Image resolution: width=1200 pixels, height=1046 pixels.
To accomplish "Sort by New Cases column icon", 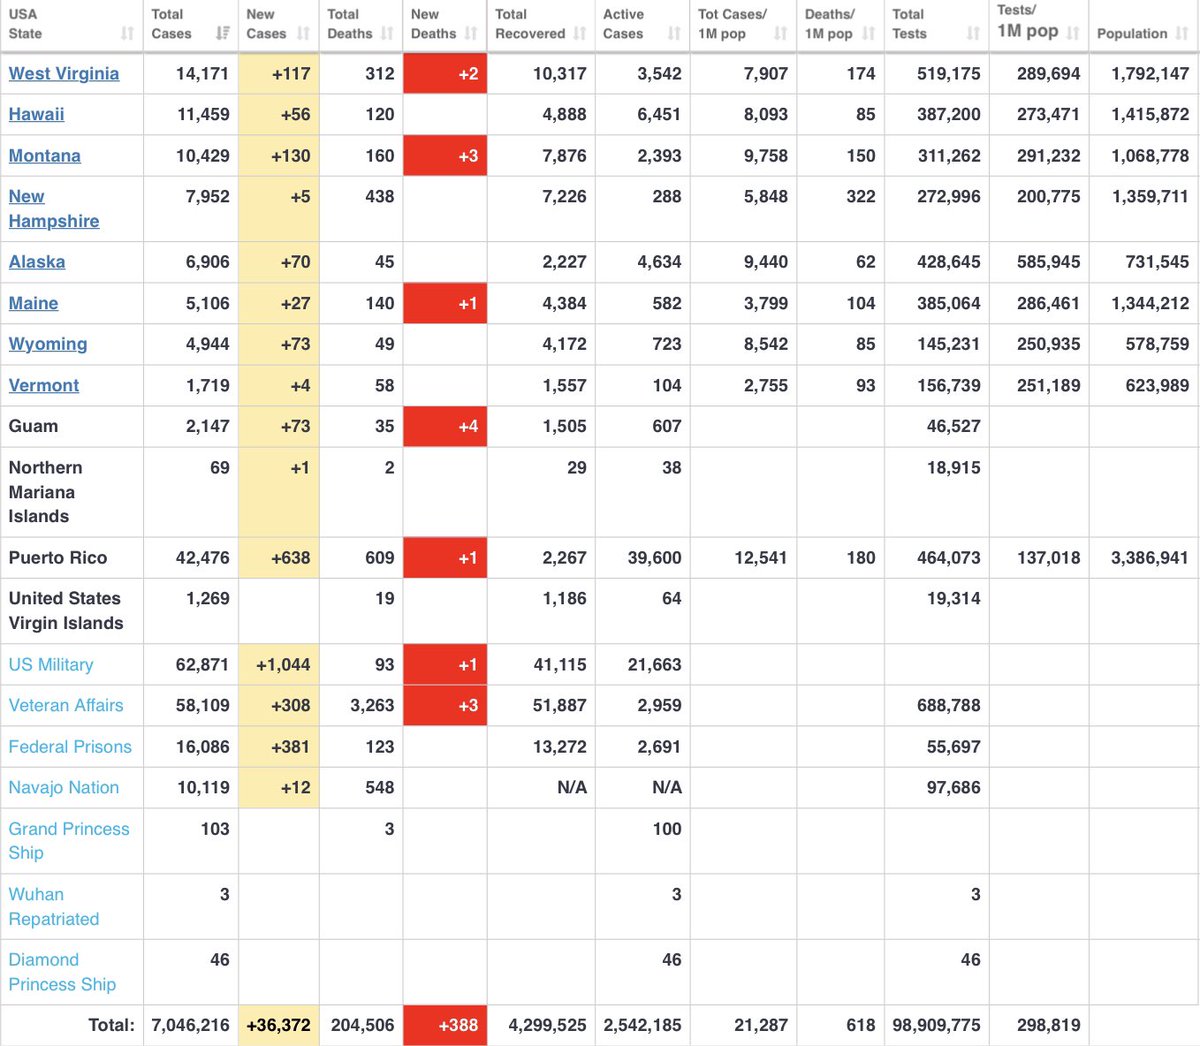I will pos(303,33).
